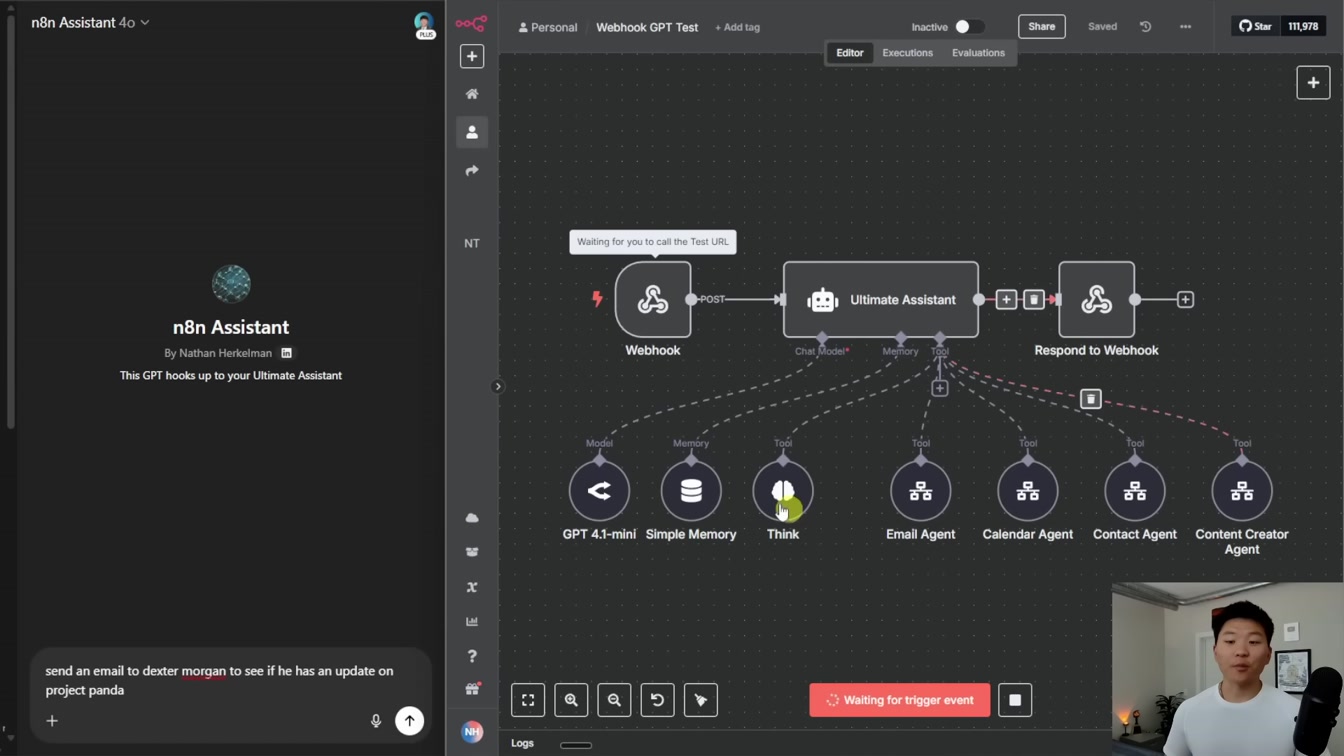The image size is (1344, 756).
Task: Open the NT project in sidebar
Action: pos(472,243)
